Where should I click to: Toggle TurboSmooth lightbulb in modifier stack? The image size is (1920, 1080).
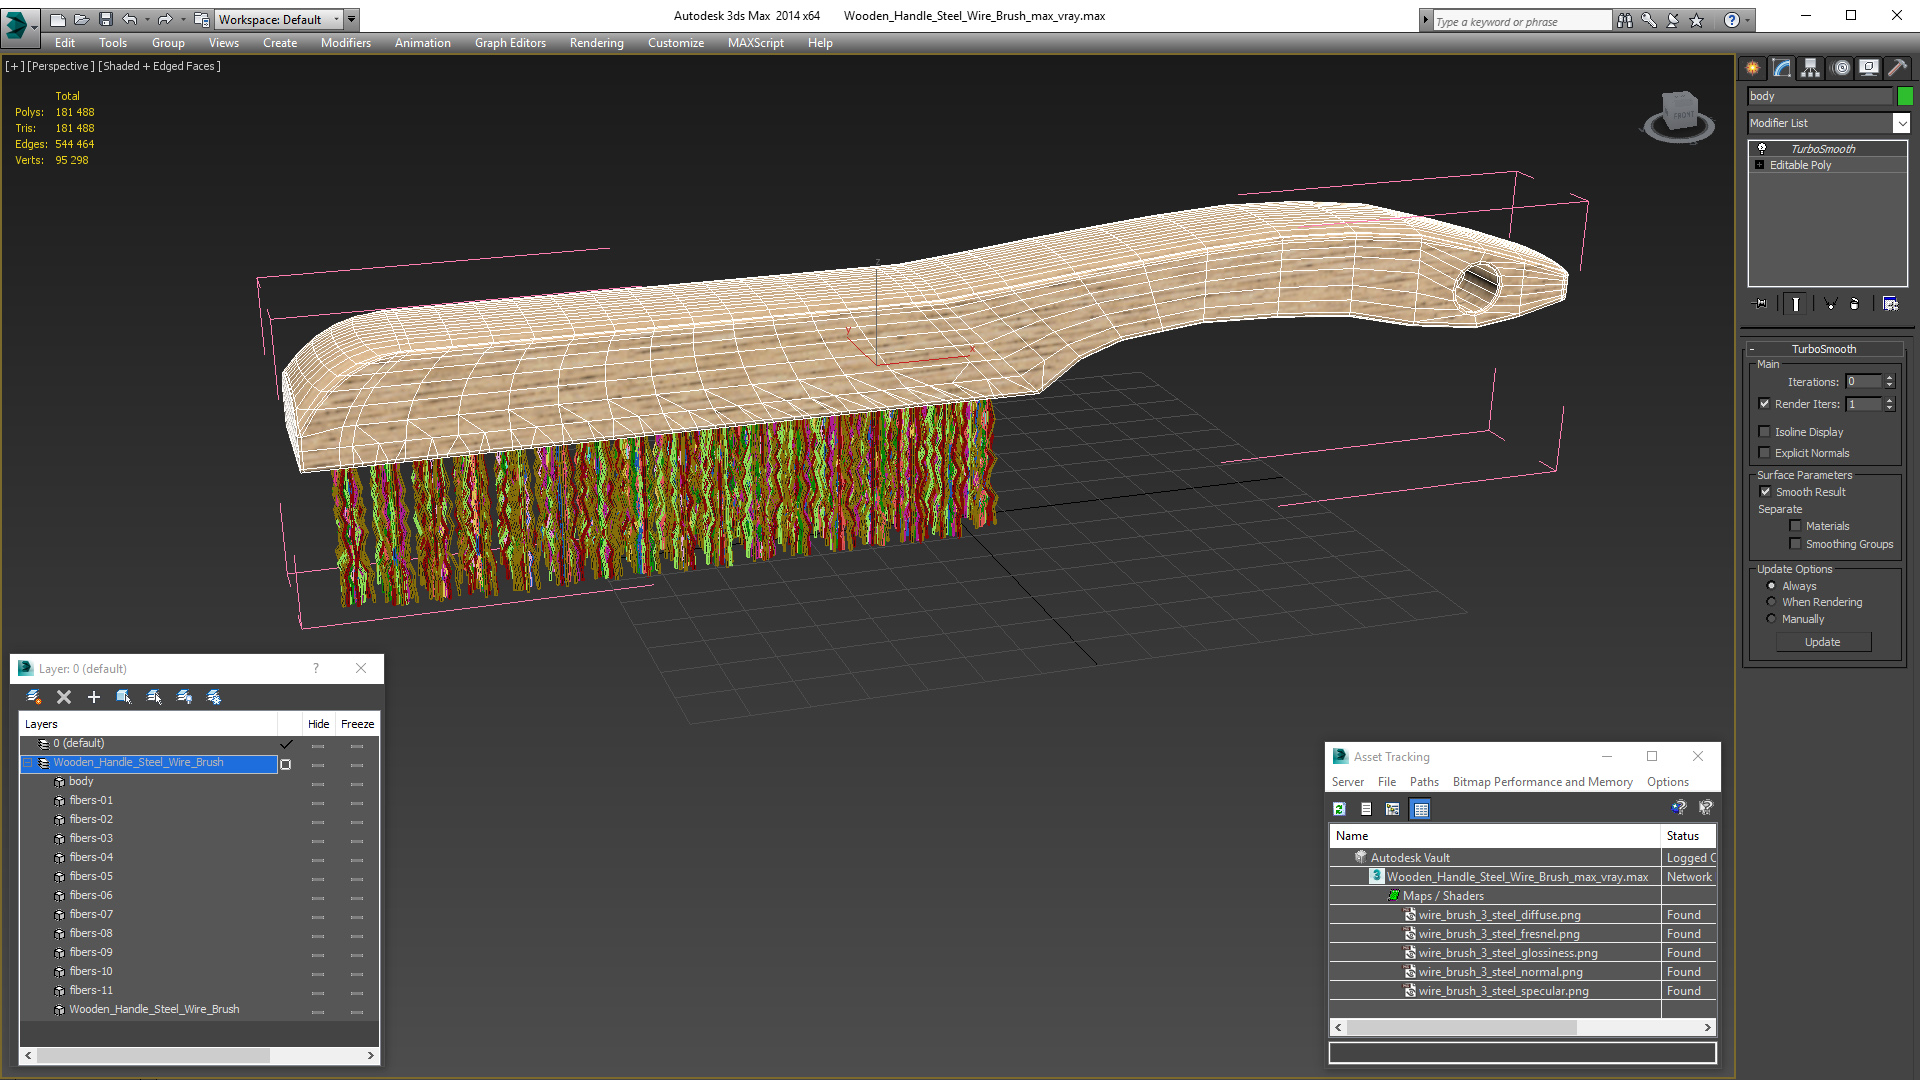click(1762, 148)
